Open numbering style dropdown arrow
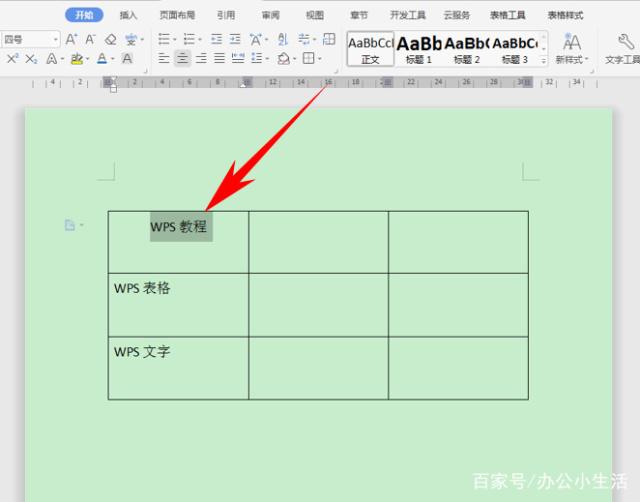Screen dimensions: 640x502 pos(200,40)
